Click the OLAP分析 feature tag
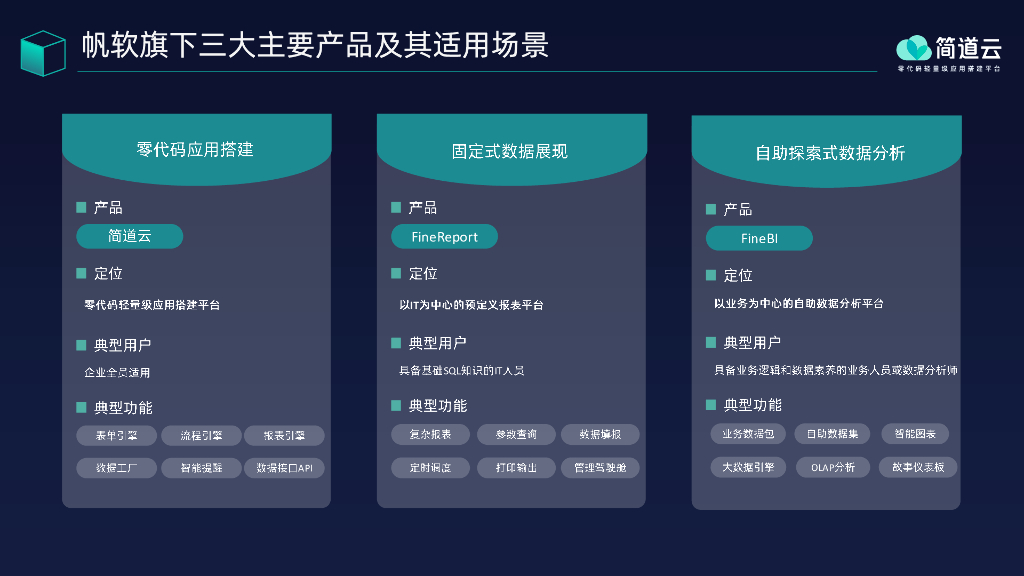 tap(832, 467)
